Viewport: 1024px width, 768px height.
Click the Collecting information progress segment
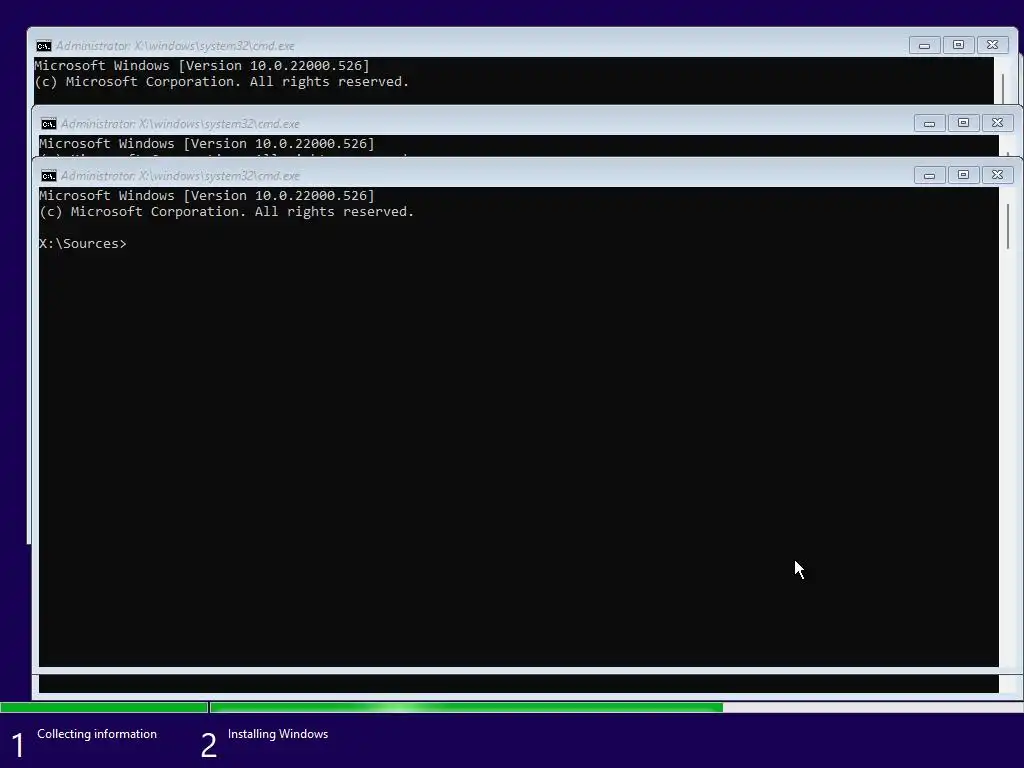104,708
